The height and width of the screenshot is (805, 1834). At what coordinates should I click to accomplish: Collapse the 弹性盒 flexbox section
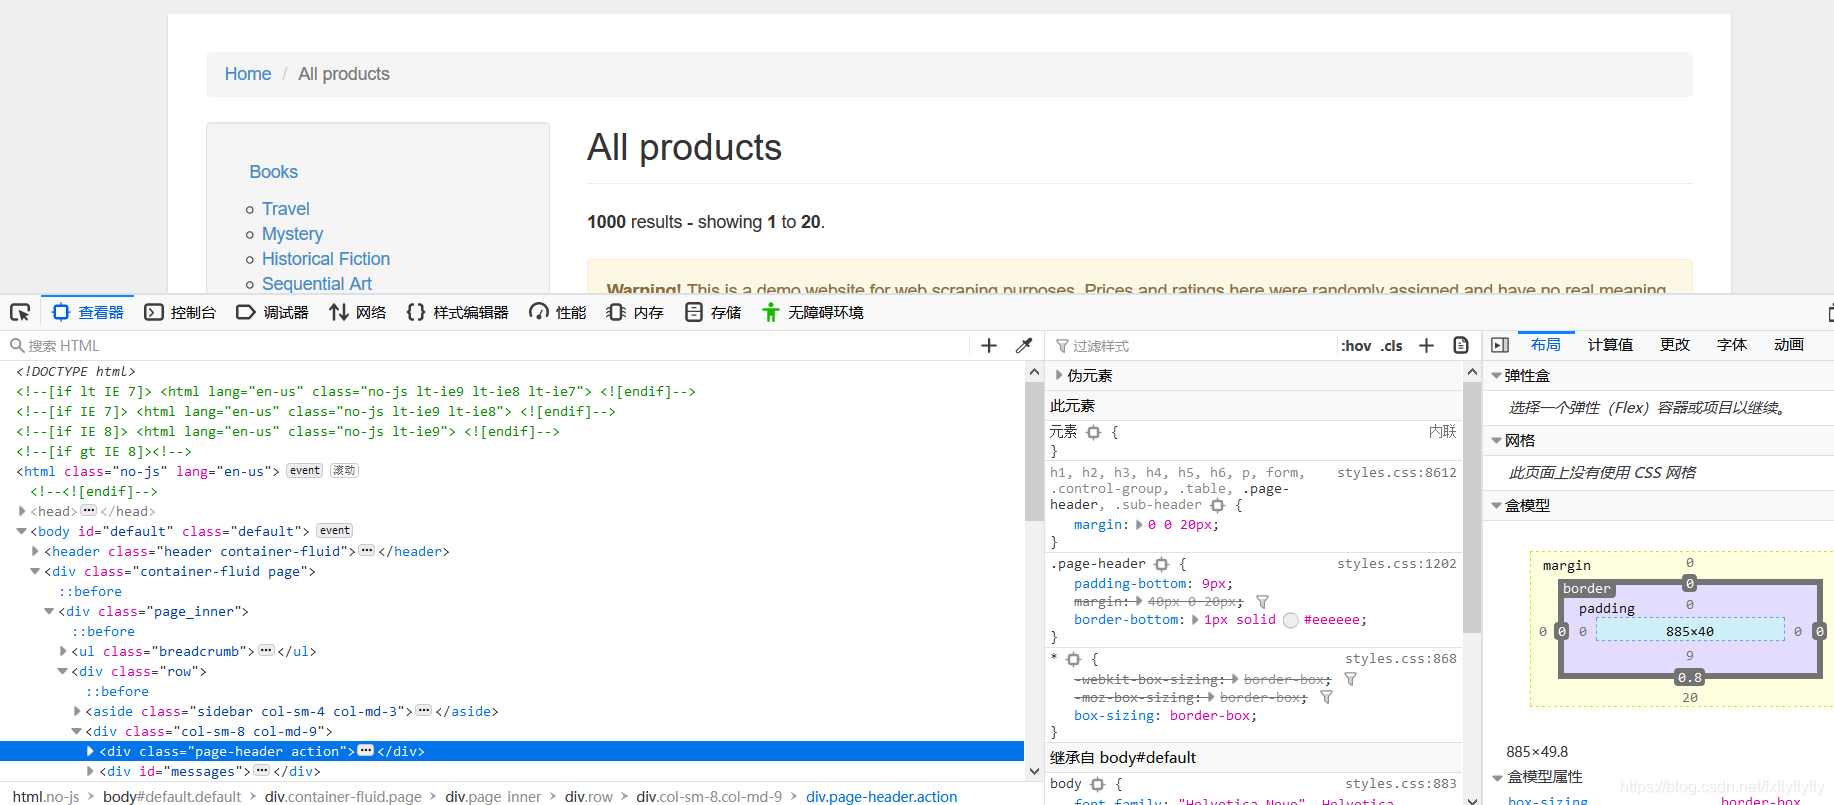click(1496, 375)
